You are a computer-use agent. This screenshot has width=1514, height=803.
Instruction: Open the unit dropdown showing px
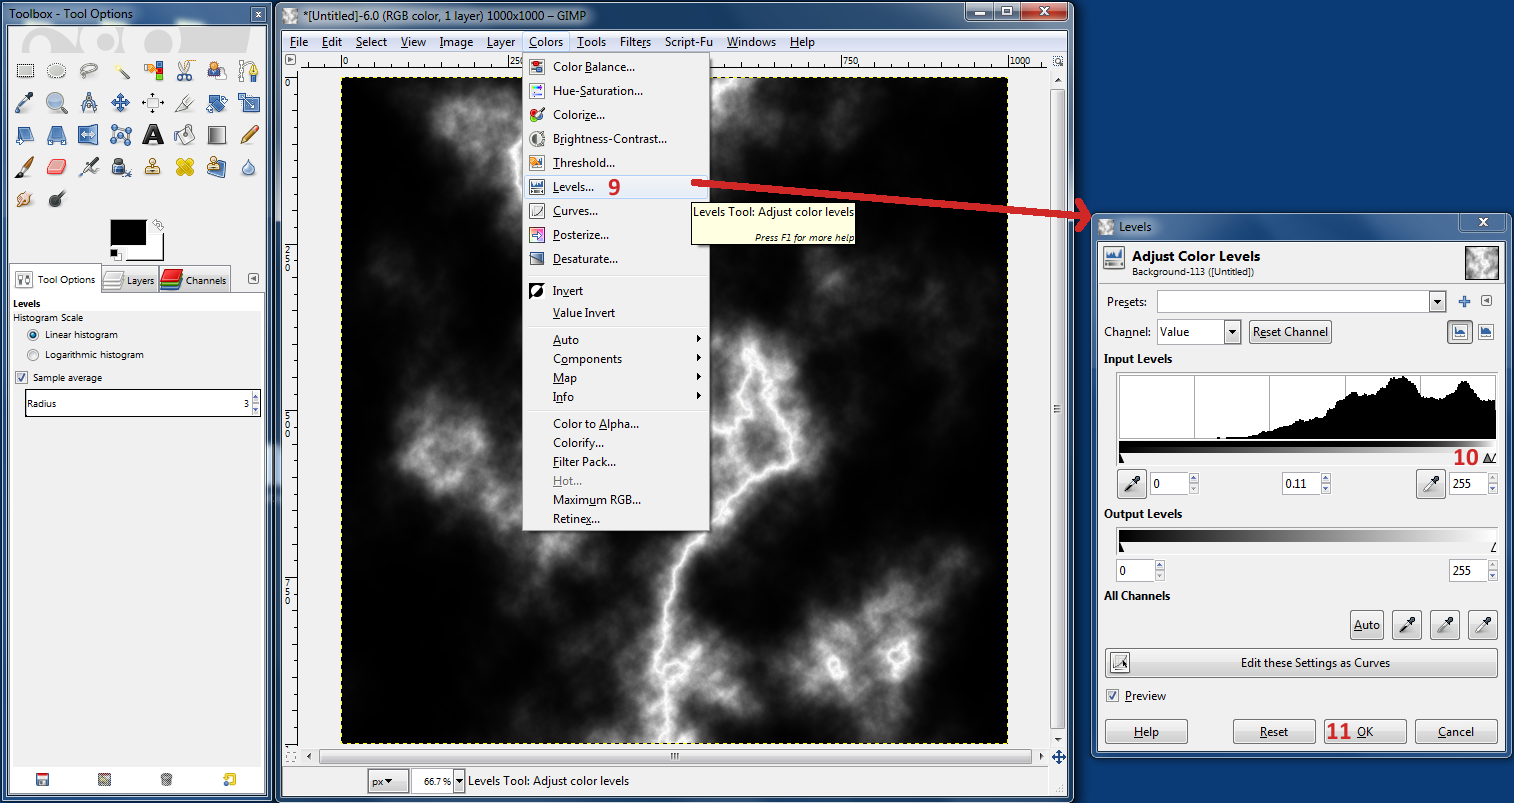coord(387,780)
